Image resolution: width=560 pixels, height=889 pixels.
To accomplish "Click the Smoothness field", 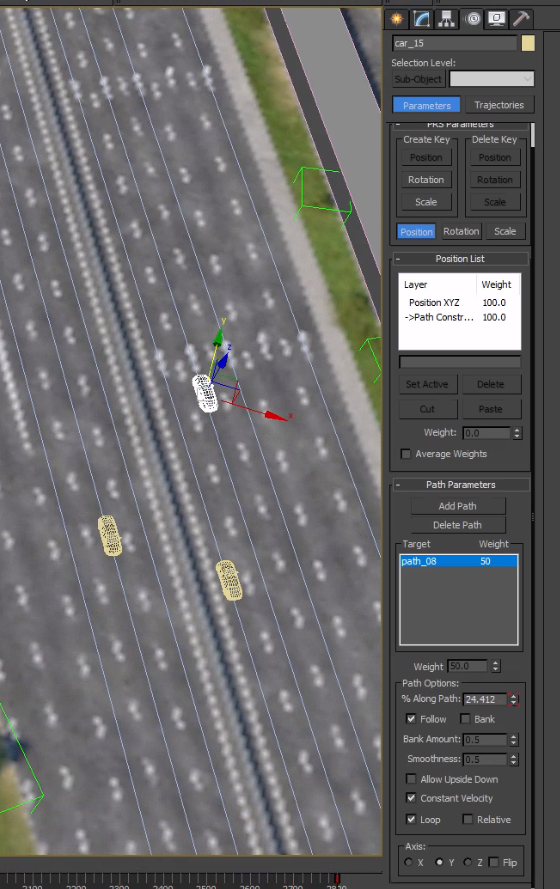I will [485, 759].
